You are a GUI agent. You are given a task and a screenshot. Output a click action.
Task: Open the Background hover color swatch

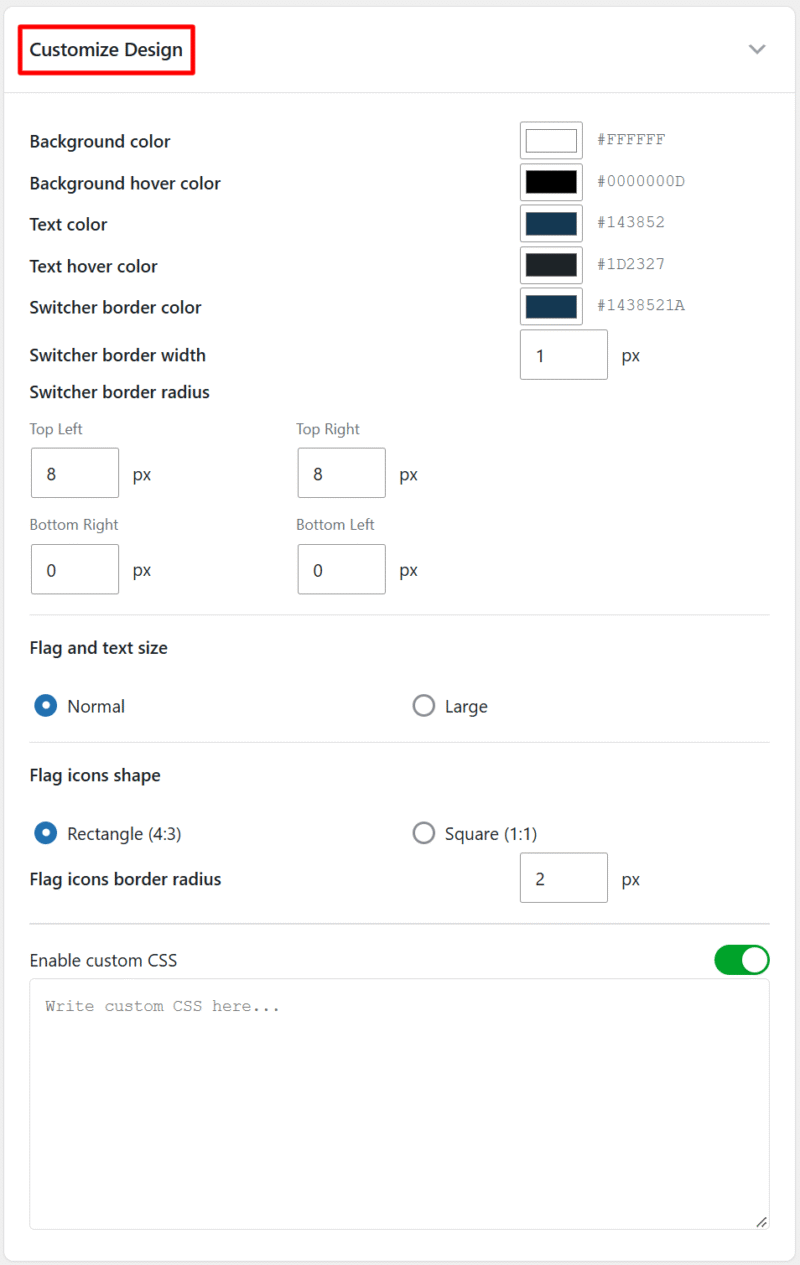(x=551, y=182)
